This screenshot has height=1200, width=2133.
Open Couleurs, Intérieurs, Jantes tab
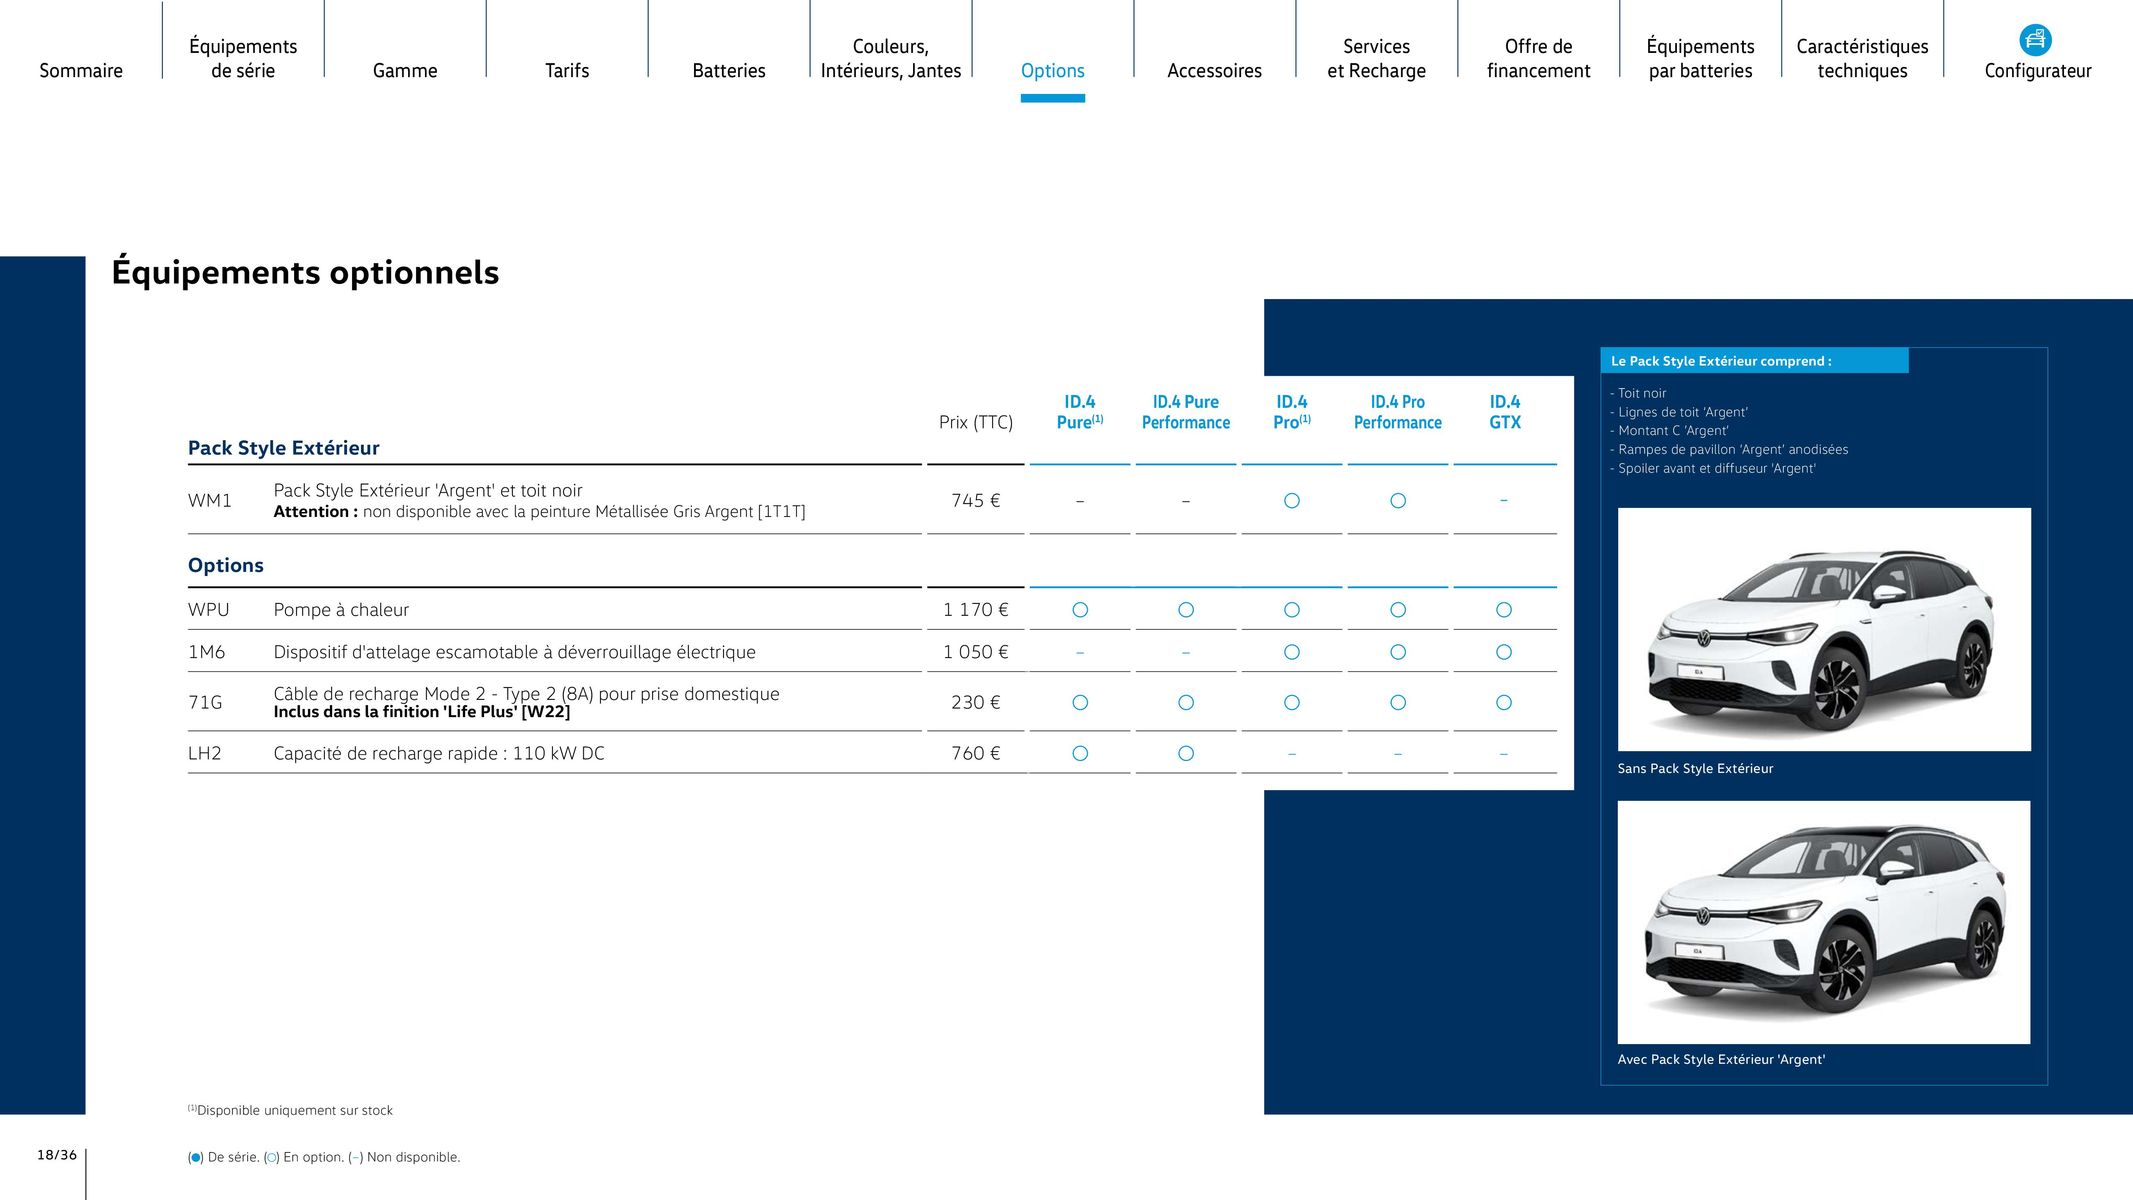tap(891, 58)
